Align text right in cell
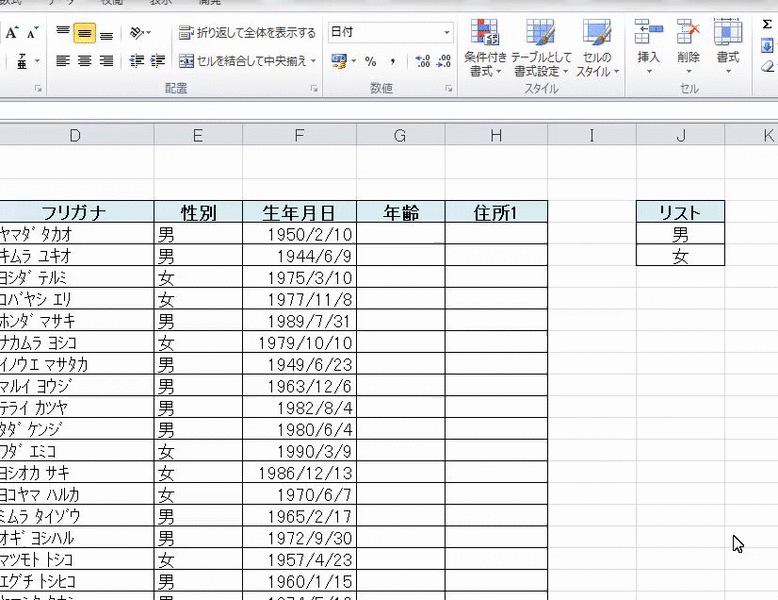 tap(106, 61)
